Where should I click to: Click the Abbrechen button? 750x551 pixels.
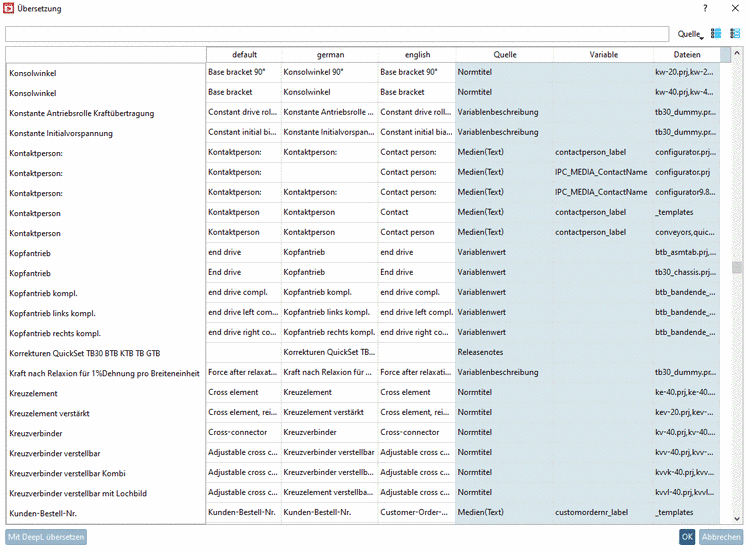(x=721, y=537)
